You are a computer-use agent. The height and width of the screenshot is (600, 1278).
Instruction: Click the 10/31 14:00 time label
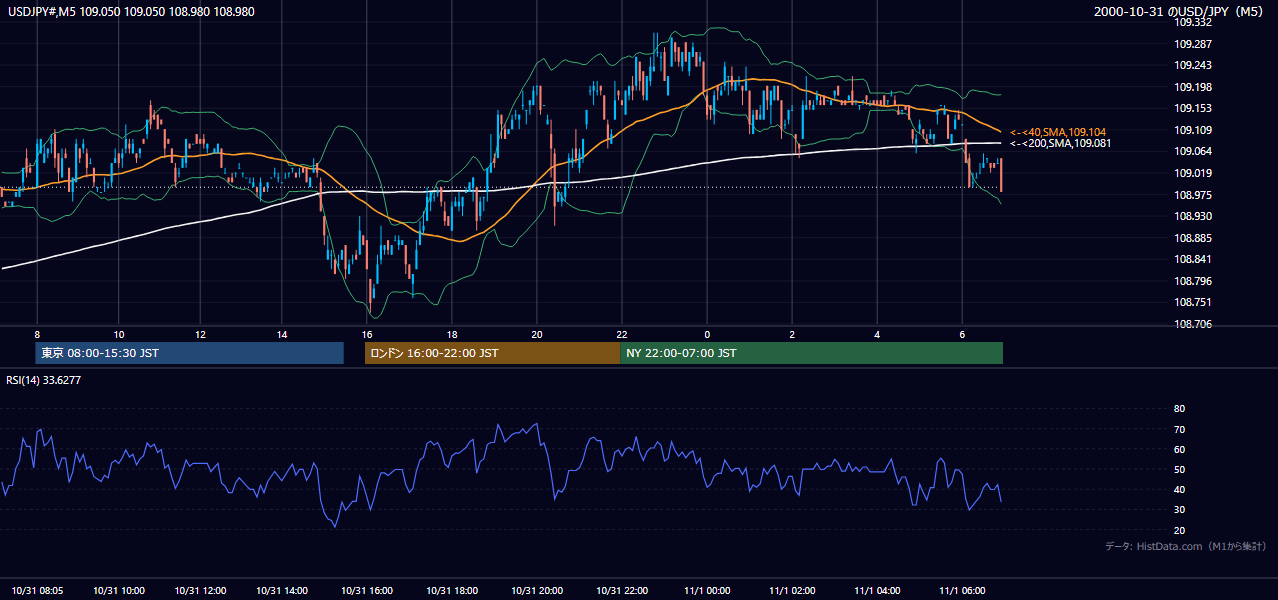[x=283, y=590]
